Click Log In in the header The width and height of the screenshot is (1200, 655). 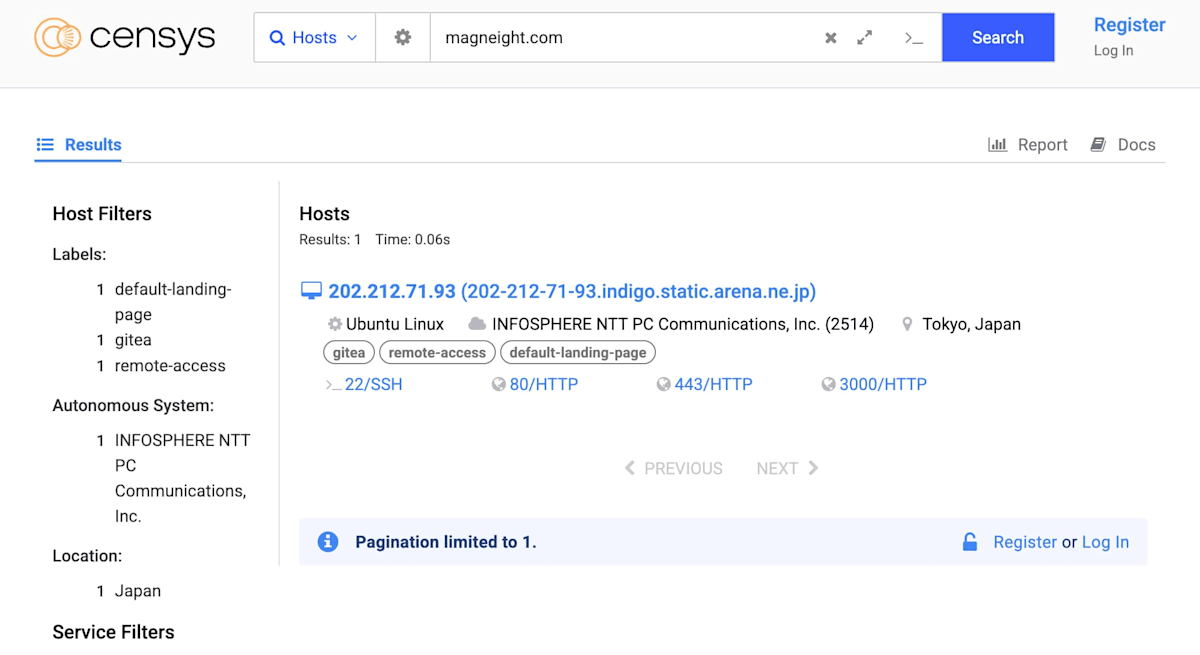(1113, 50)
